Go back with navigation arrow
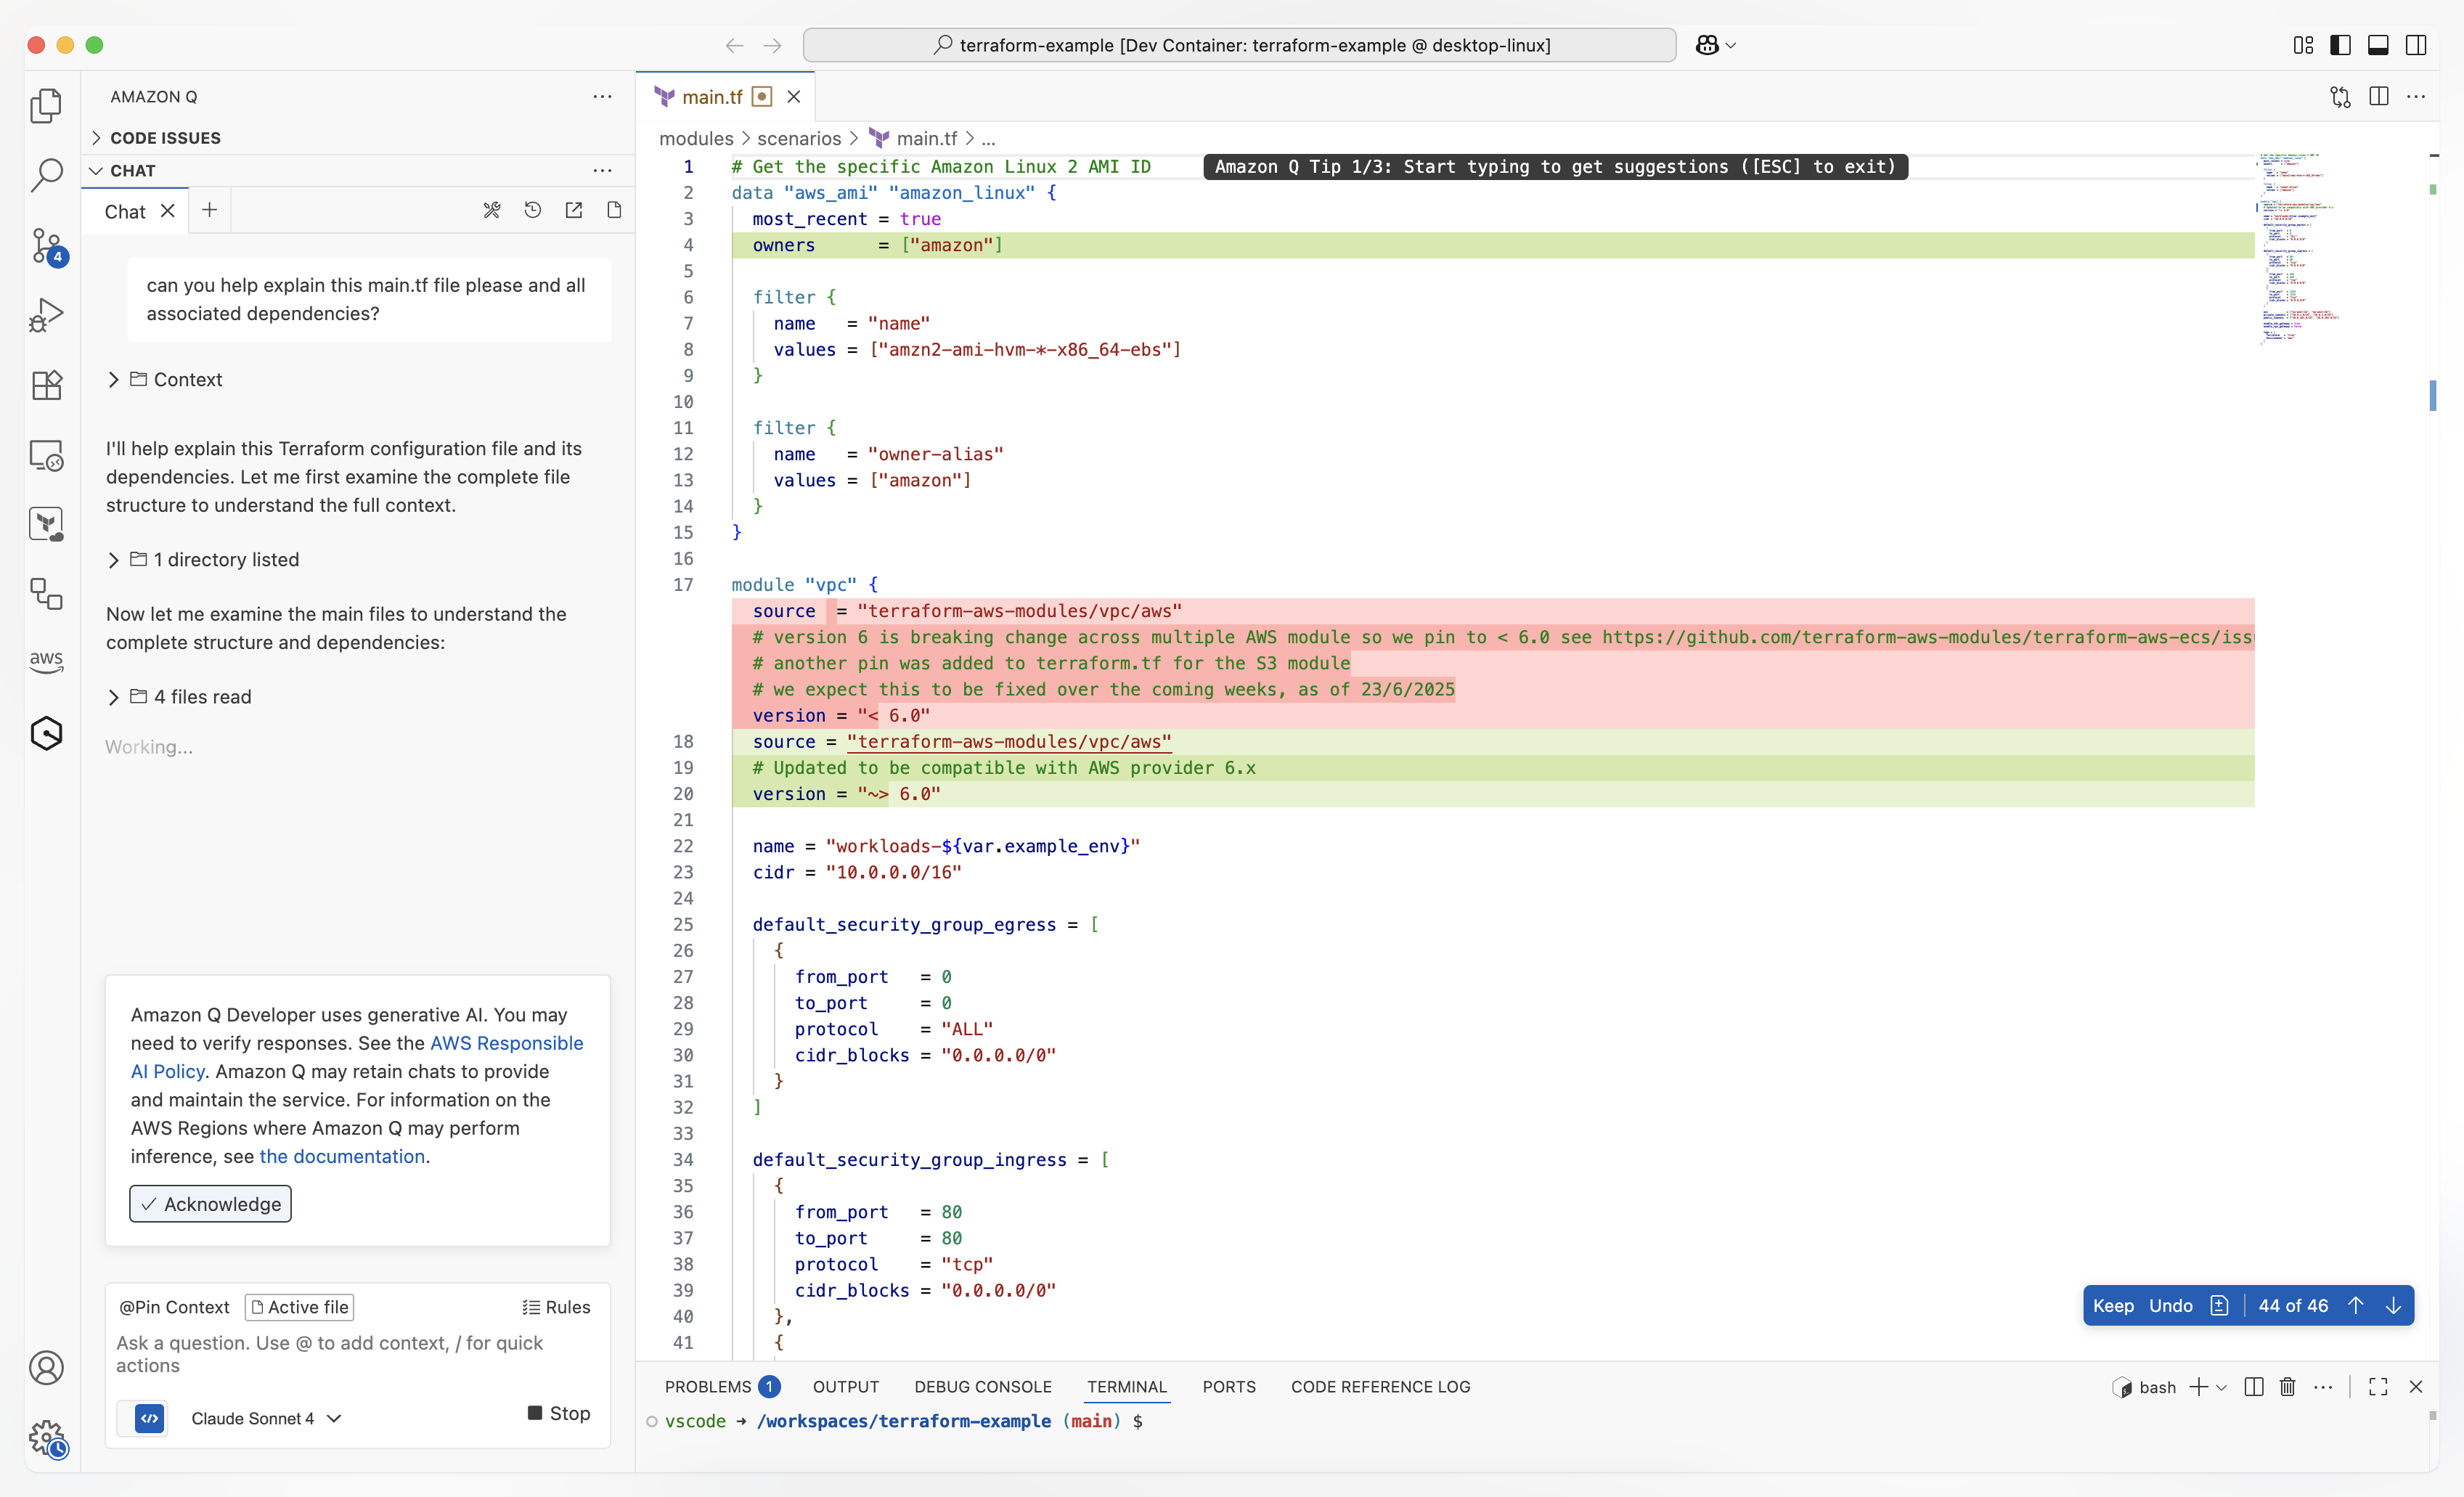 pyautogui.click(x=734, y=45)
